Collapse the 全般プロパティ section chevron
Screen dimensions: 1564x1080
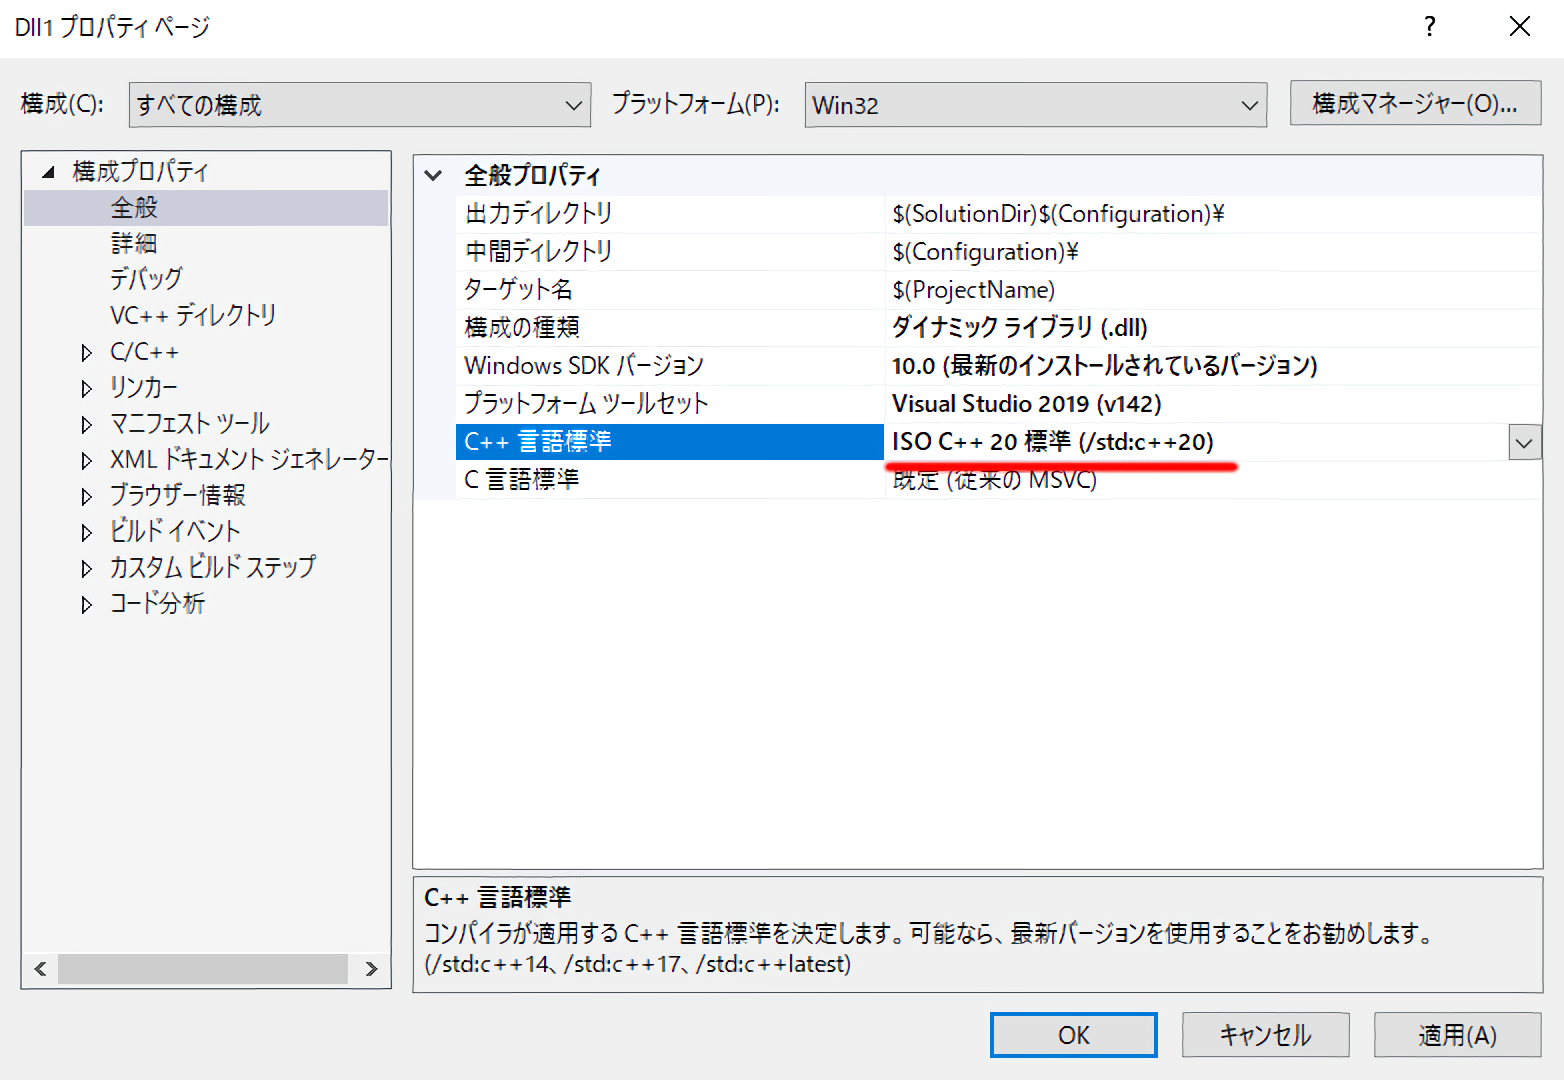pyautogui.click(x=433, y=176)
